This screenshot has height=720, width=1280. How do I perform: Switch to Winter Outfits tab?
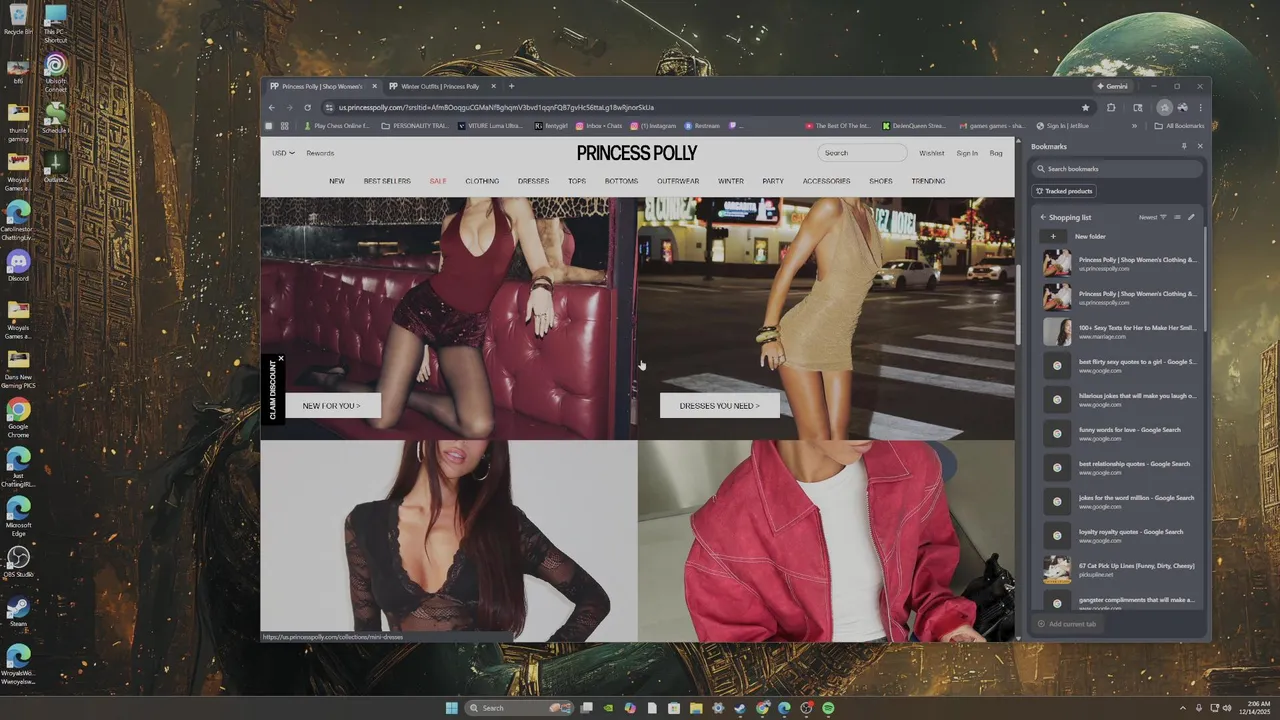click(x=440, y=86)
